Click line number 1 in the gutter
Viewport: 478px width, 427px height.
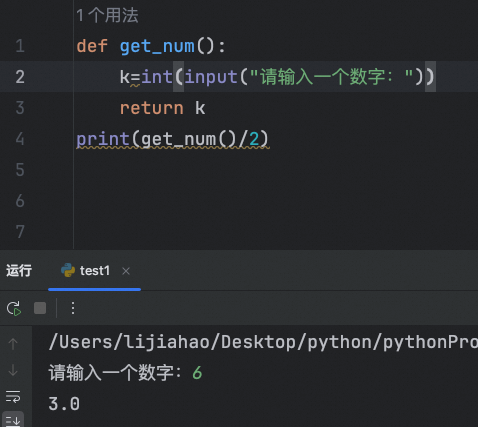coord(20,46)
